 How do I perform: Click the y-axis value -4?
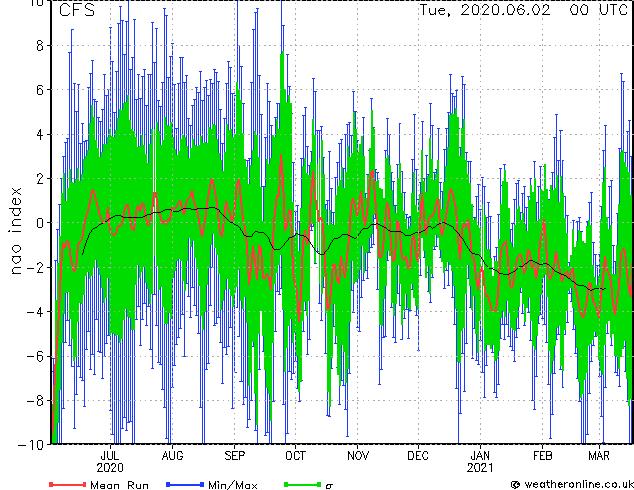pos(35,312)
